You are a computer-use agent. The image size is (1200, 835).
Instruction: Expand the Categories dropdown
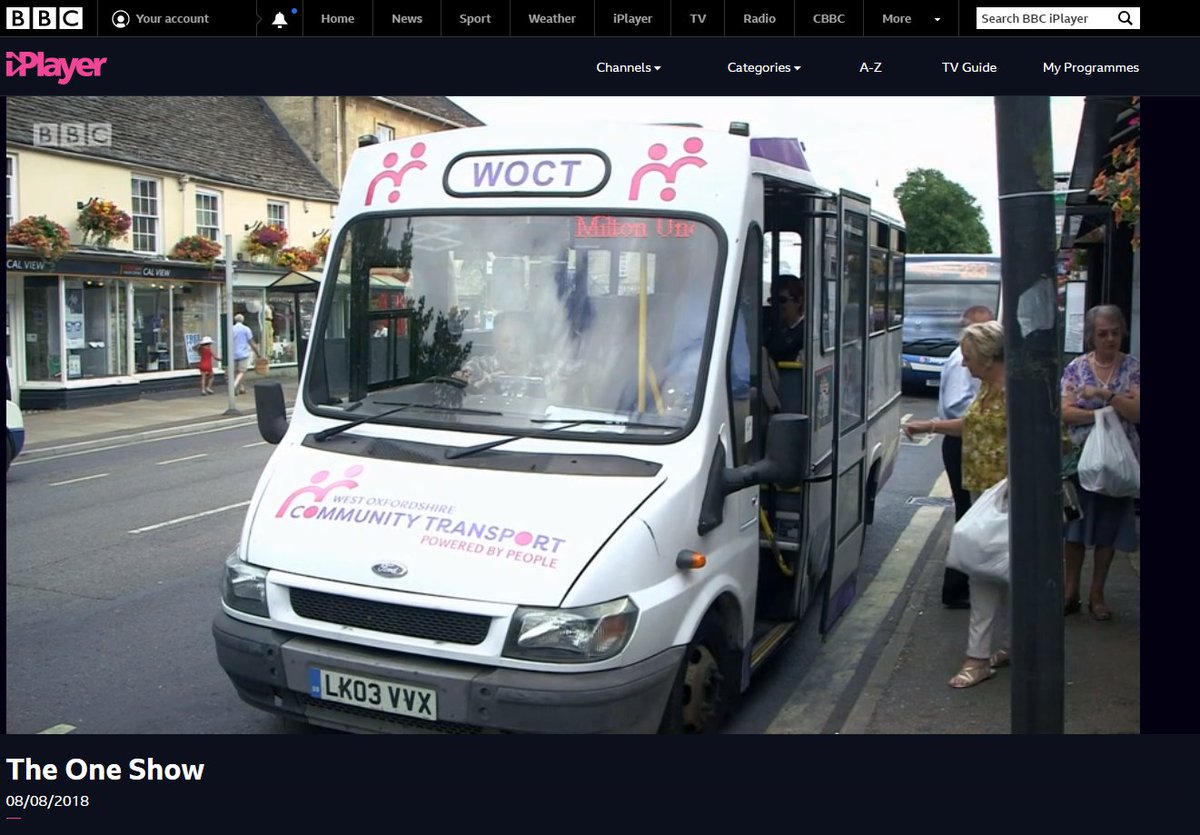coord(764,68)
